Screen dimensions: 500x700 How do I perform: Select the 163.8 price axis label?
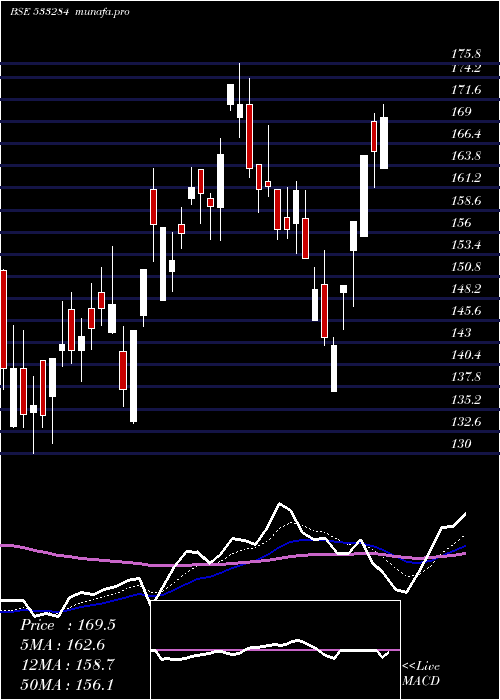coord(466,156)
